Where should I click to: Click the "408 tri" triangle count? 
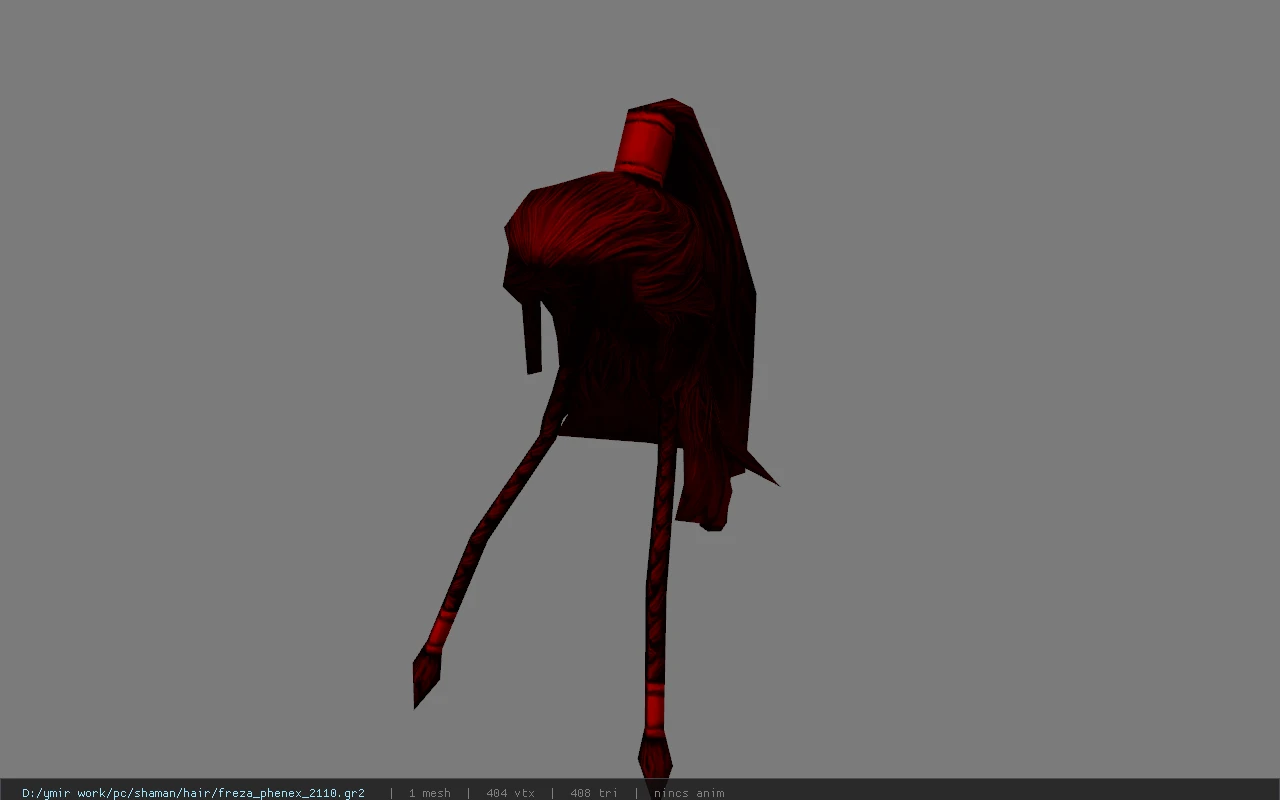[x=593, y=793]
